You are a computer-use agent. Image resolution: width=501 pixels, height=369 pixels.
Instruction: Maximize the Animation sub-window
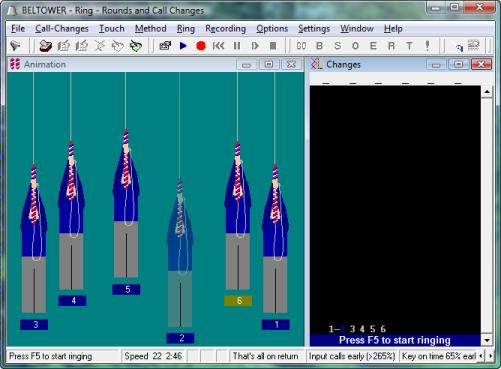coord(269,64)
